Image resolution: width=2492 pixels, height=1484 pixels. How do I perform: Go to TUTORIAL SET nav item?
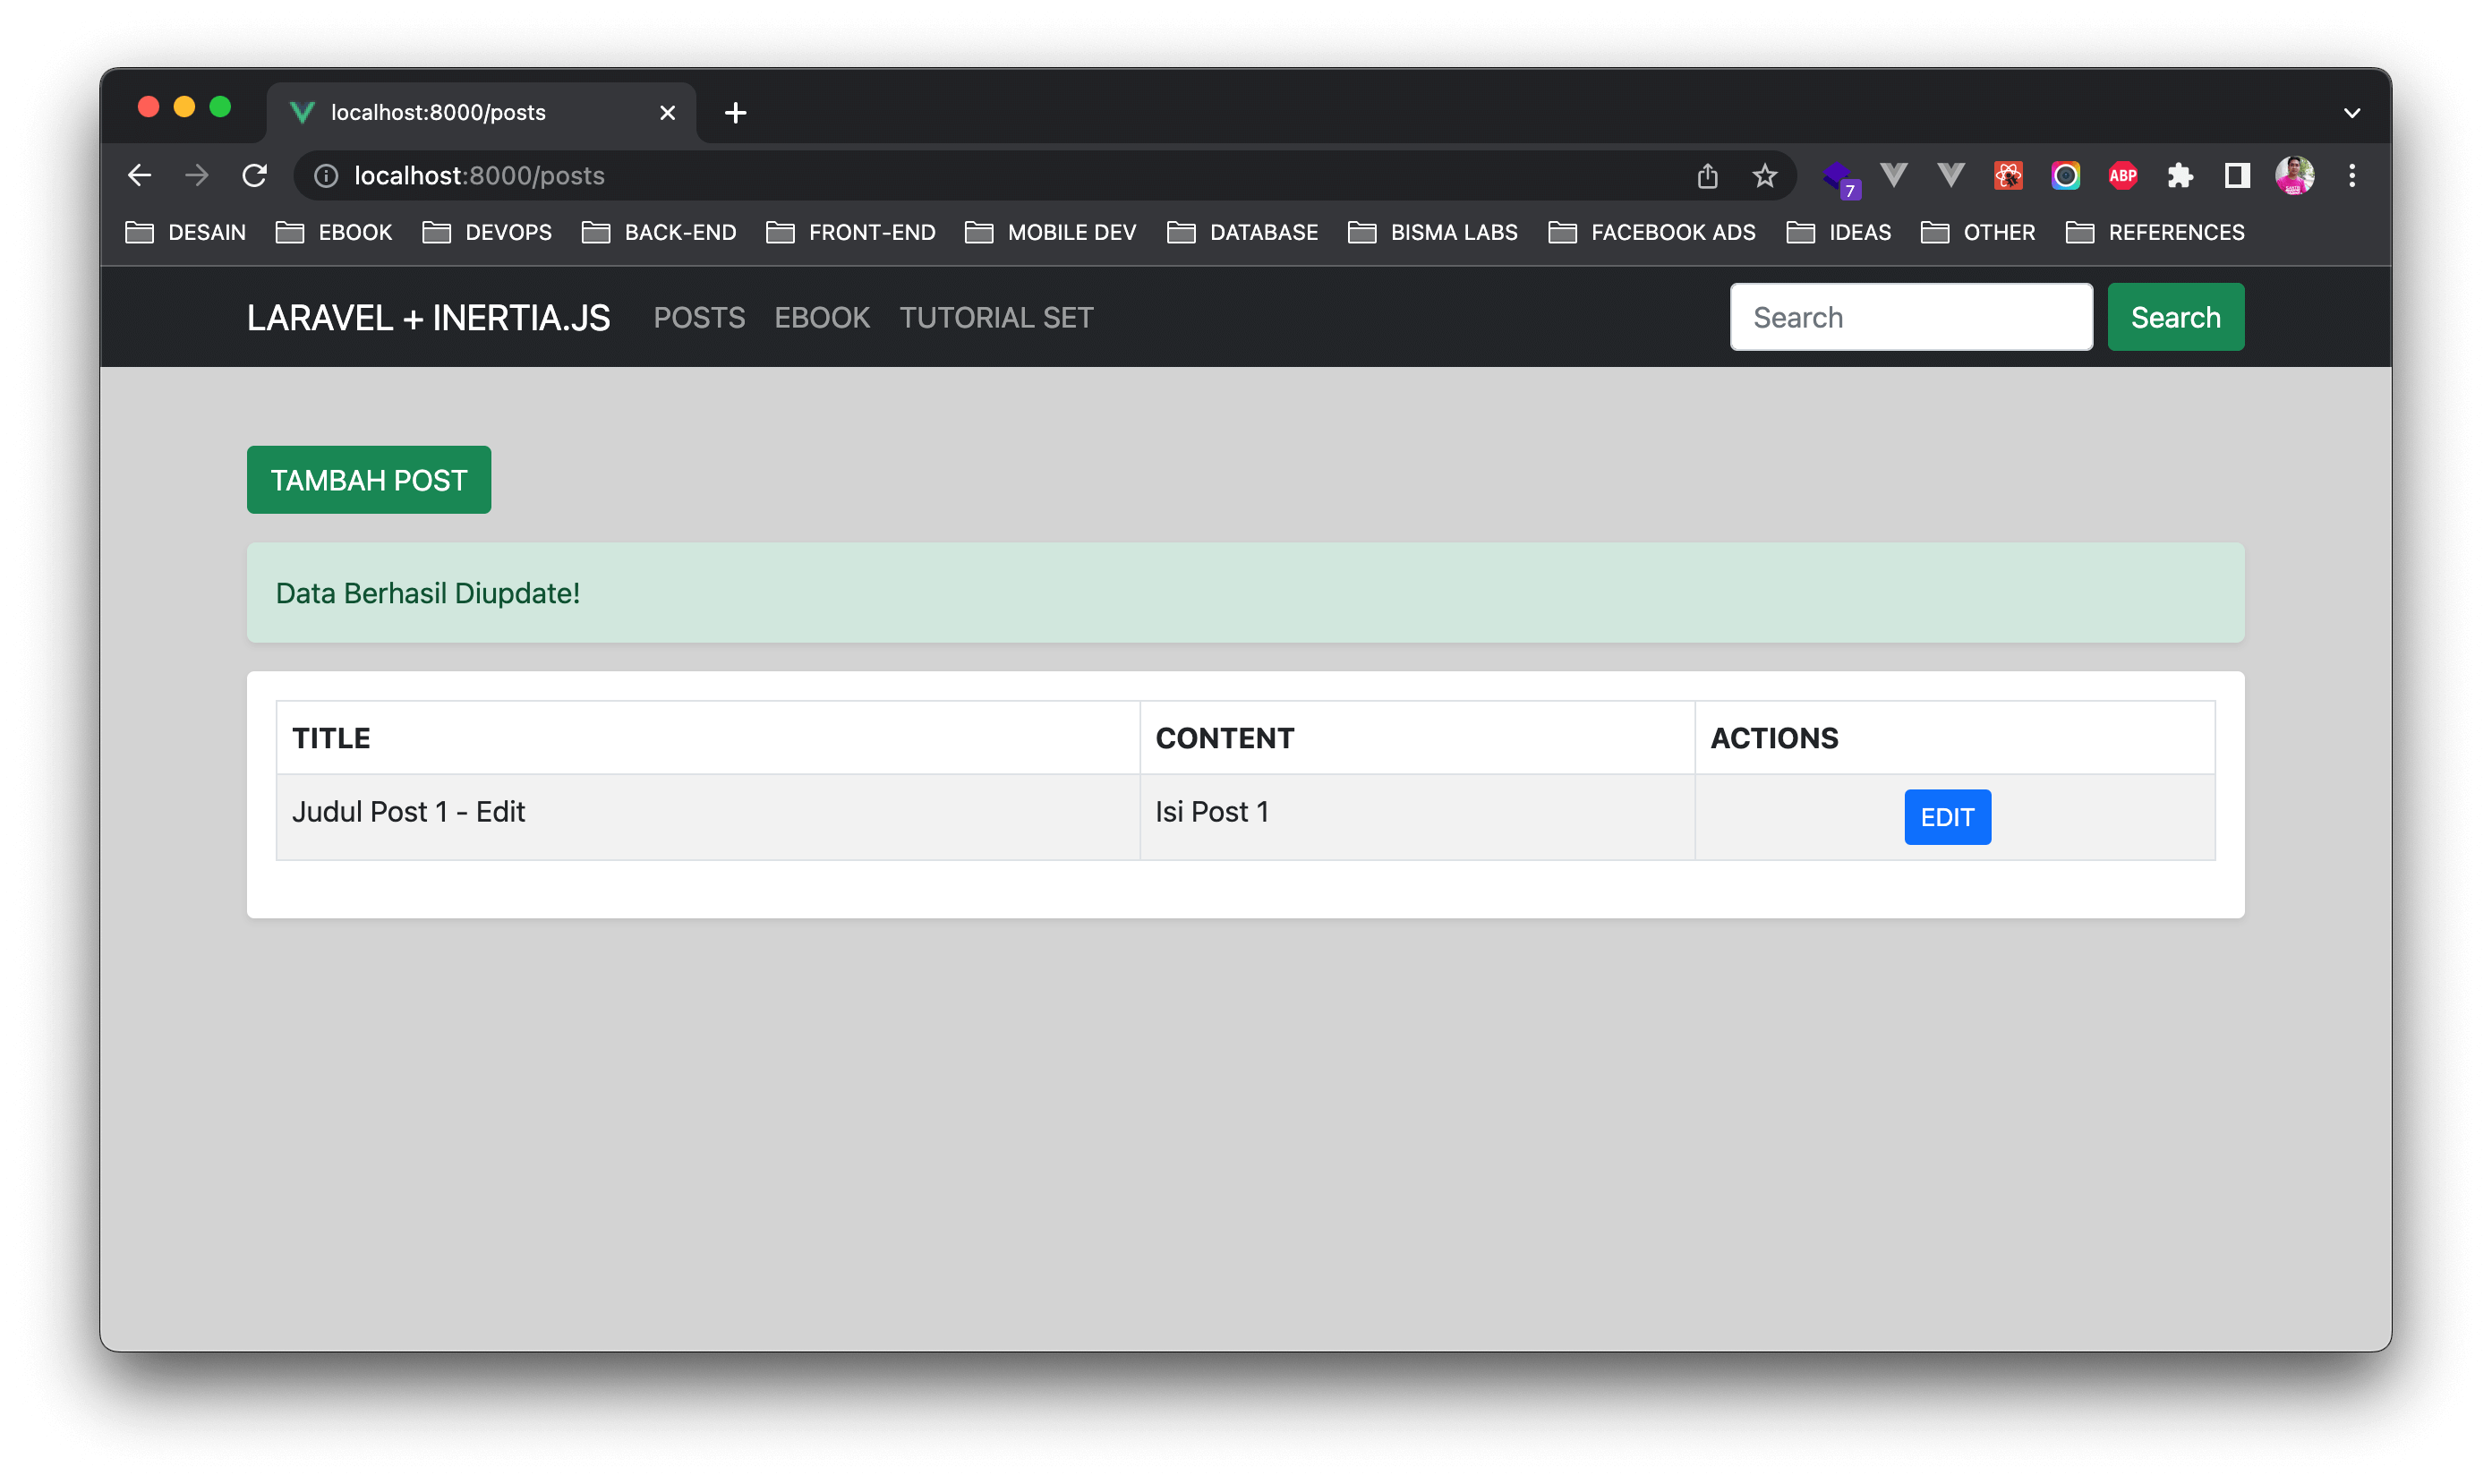[x=996, y=318]
